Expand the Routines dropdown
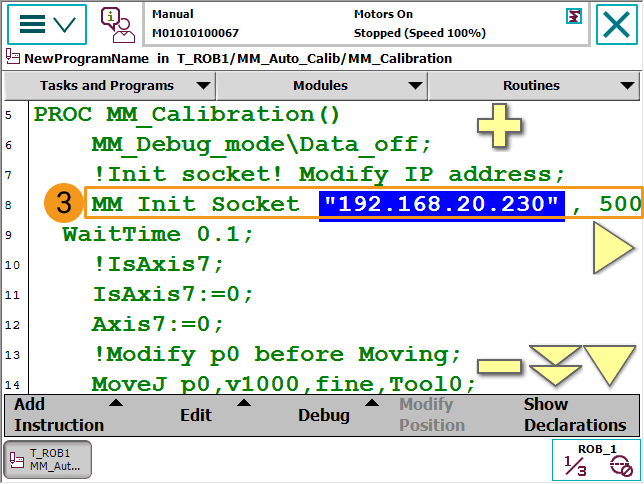The height and width of the screenshot is (484, 644). coord(536,86)
